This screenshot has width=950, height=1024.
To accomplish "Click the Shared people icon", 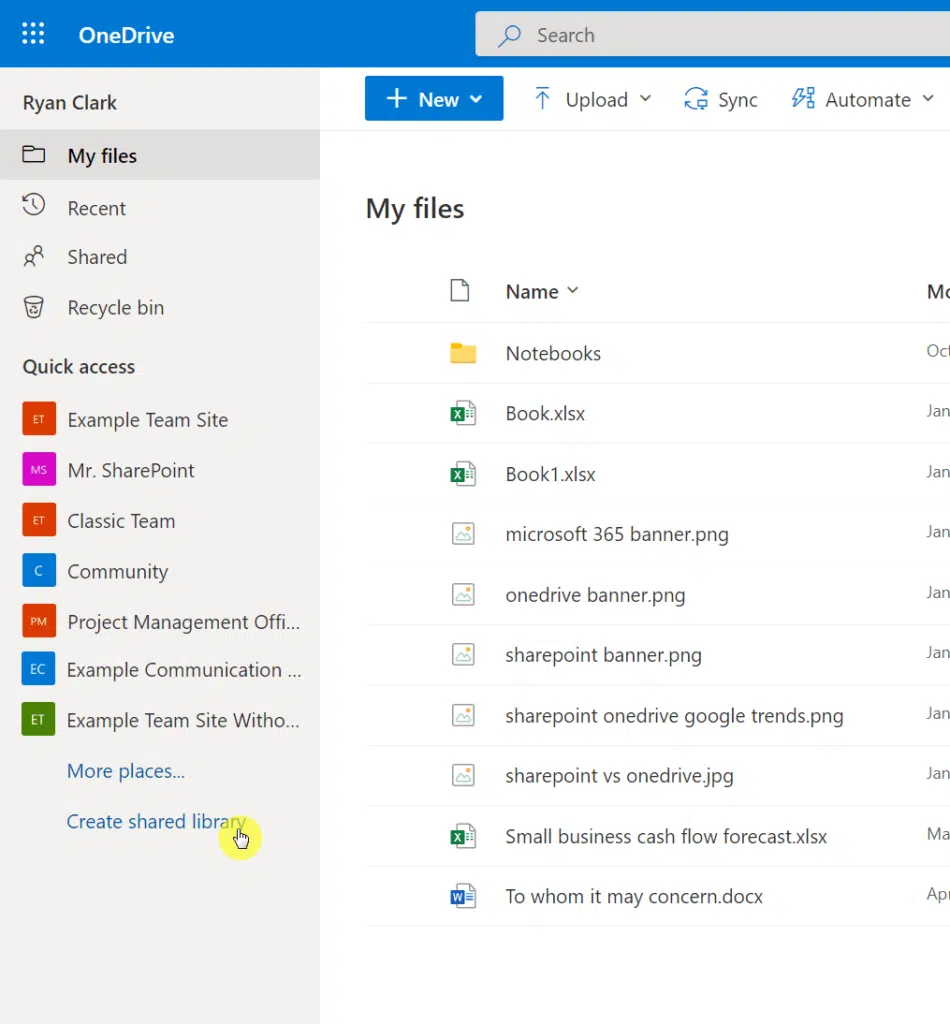I will pos(33,256).
